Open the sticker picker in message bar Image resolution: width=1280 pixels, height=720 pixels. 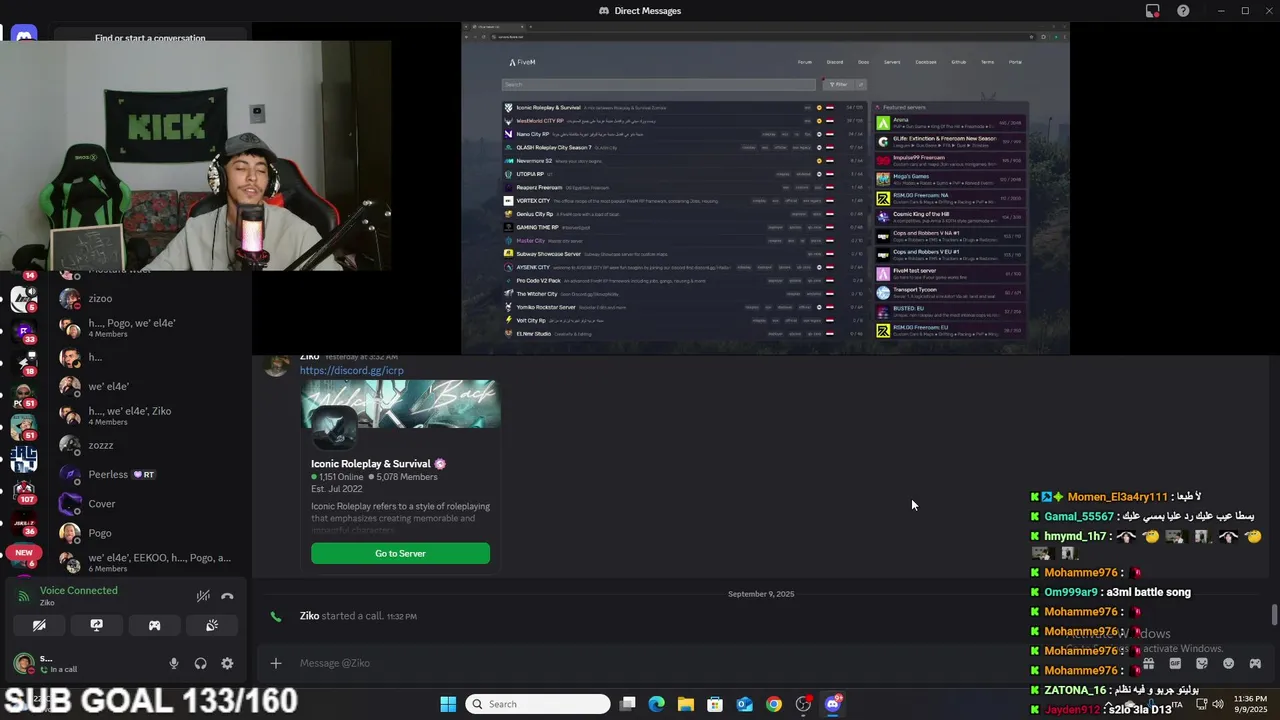coord(1202,663)
